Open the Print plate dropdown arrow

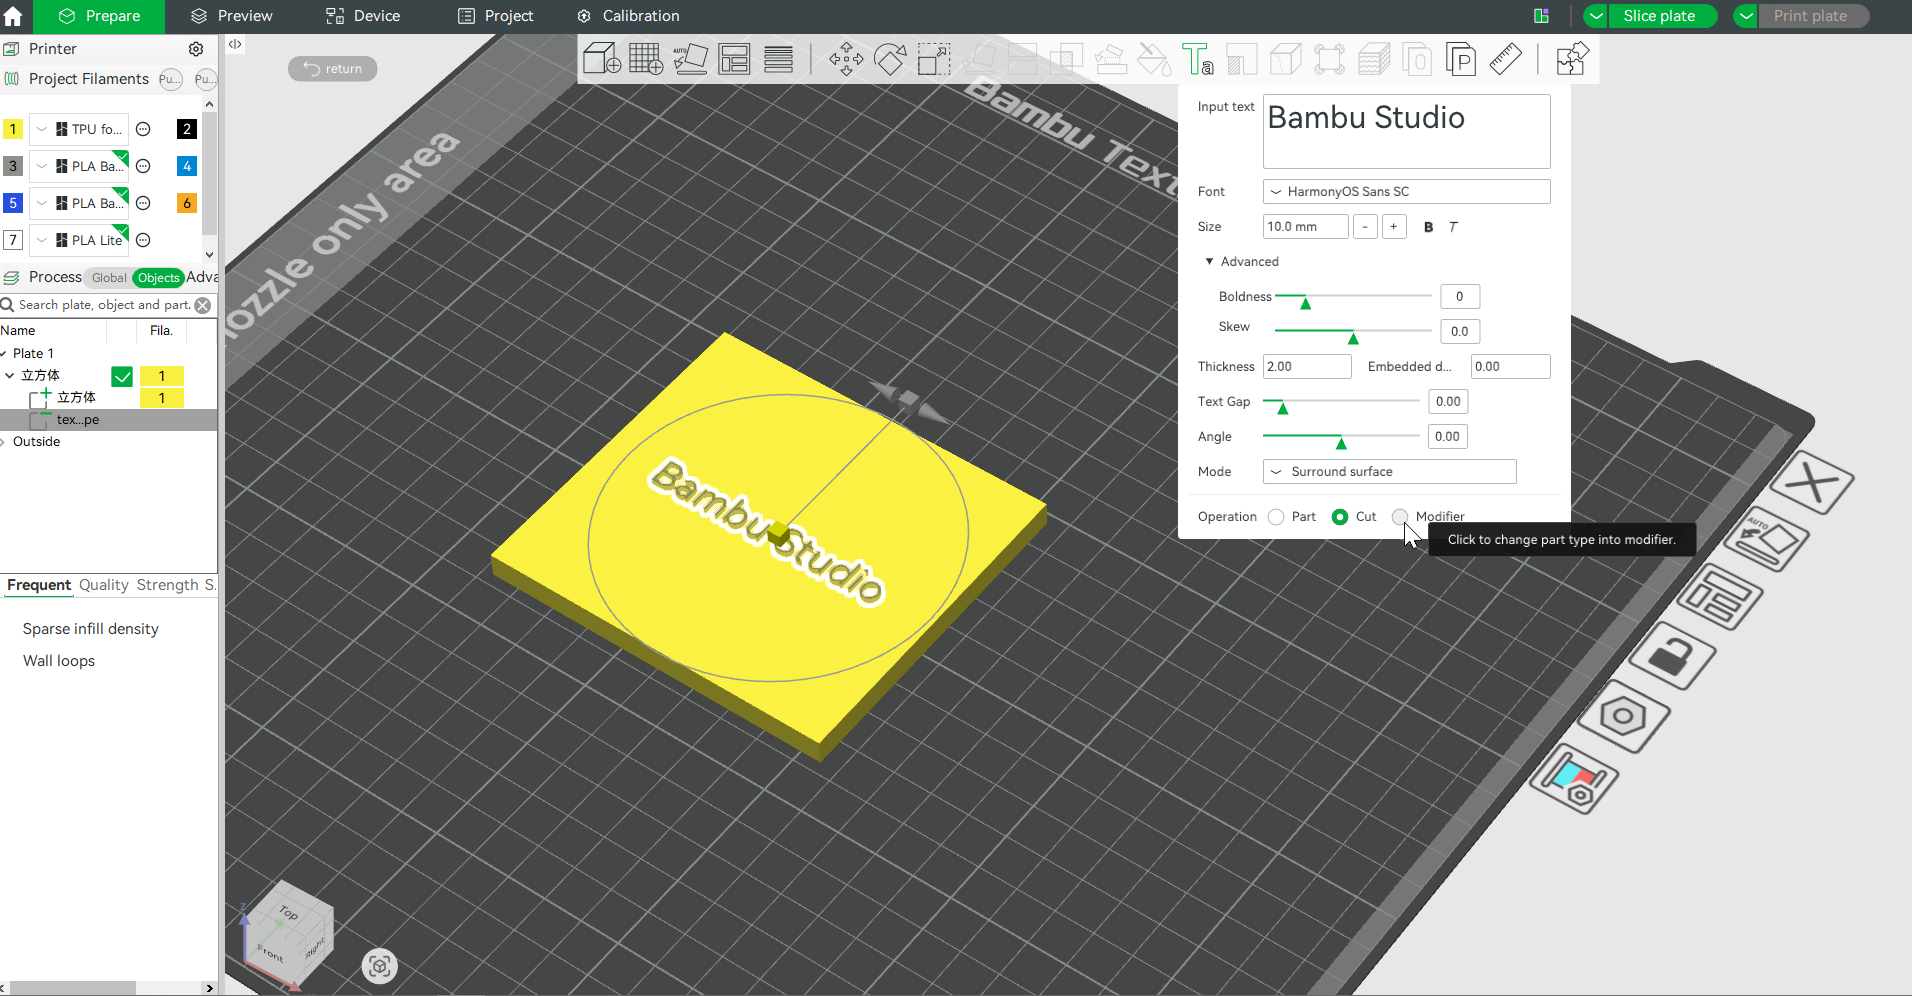[x=1746, y=16]
